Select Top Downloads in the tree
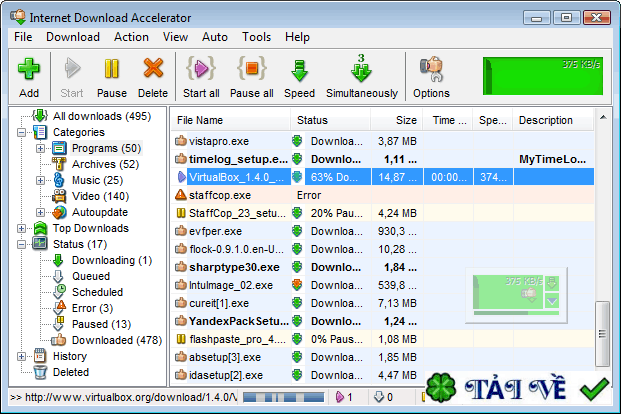Image resolution: width=621 pixels, height=414 pixels. (x=91, y=228)
